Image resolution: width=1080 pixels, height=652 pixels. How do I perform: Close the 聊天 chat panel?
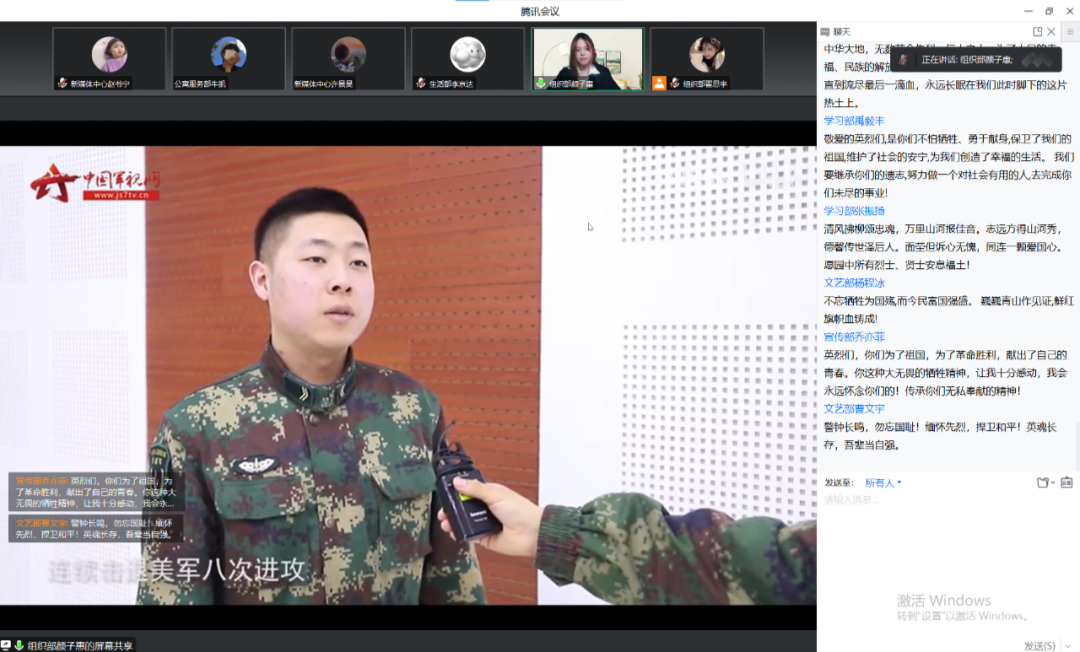click(1051, 32)
